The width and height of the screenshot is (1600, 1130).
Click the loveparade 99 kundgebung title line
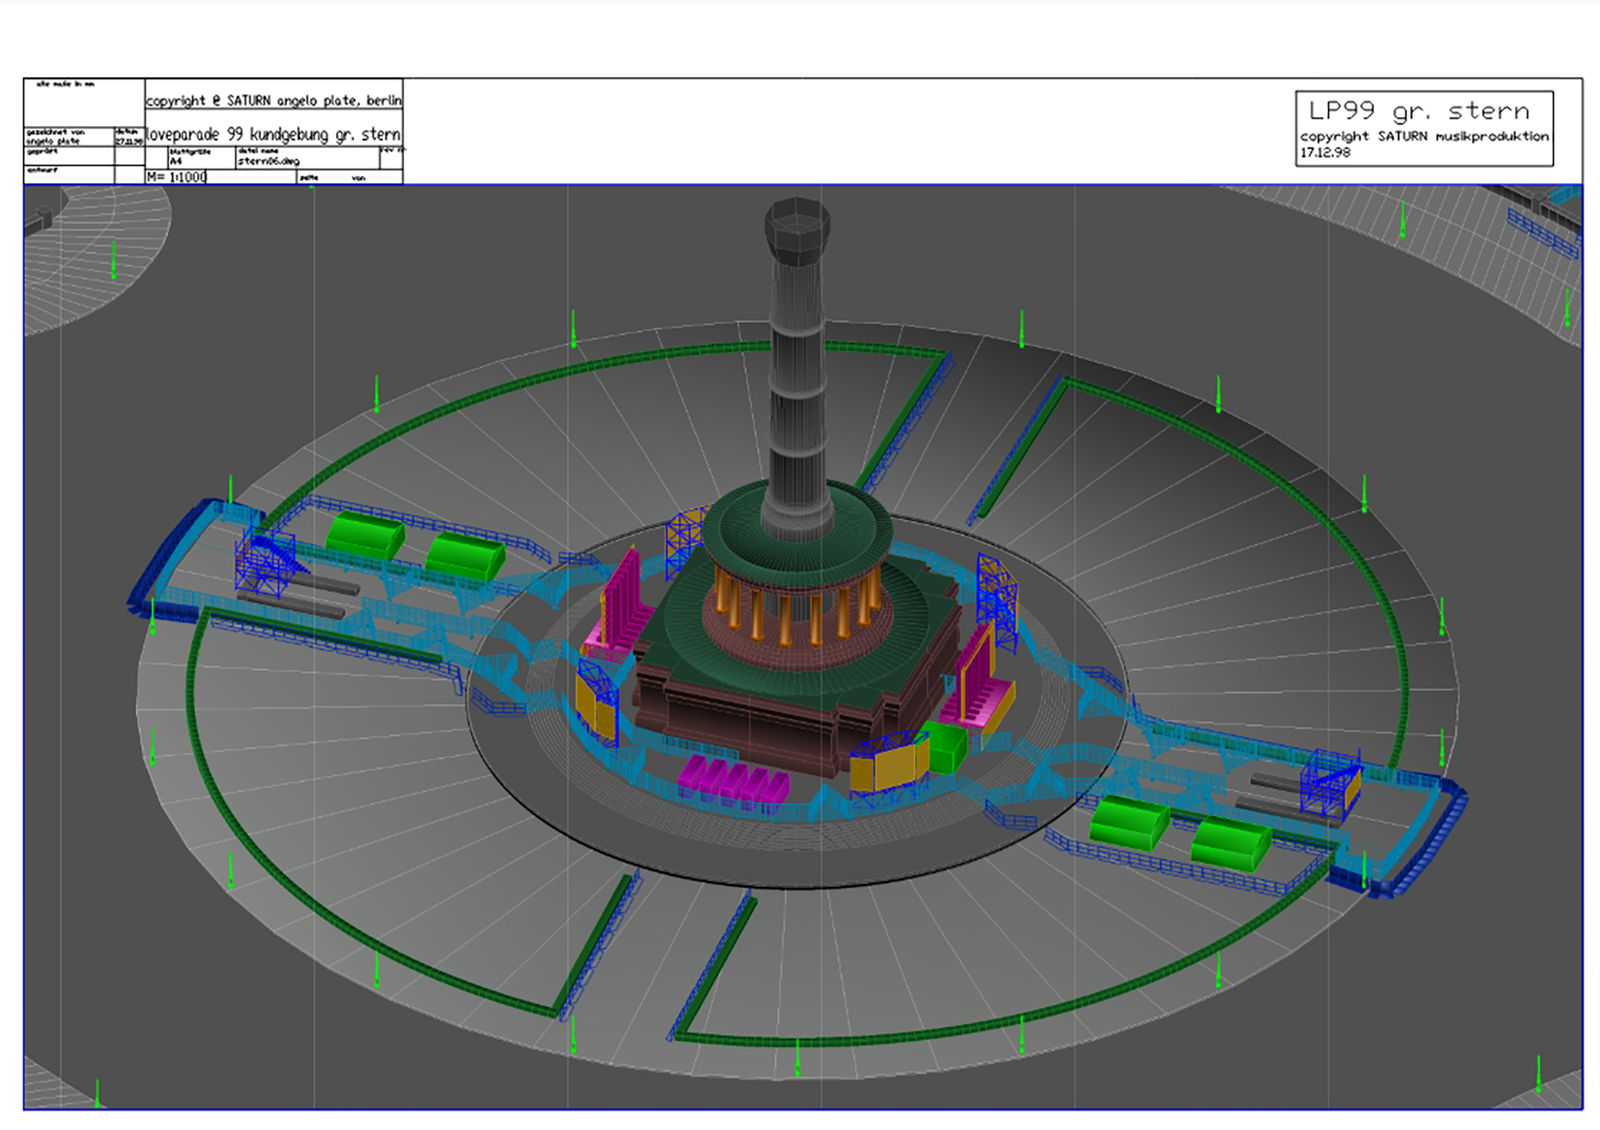(273, 134)
